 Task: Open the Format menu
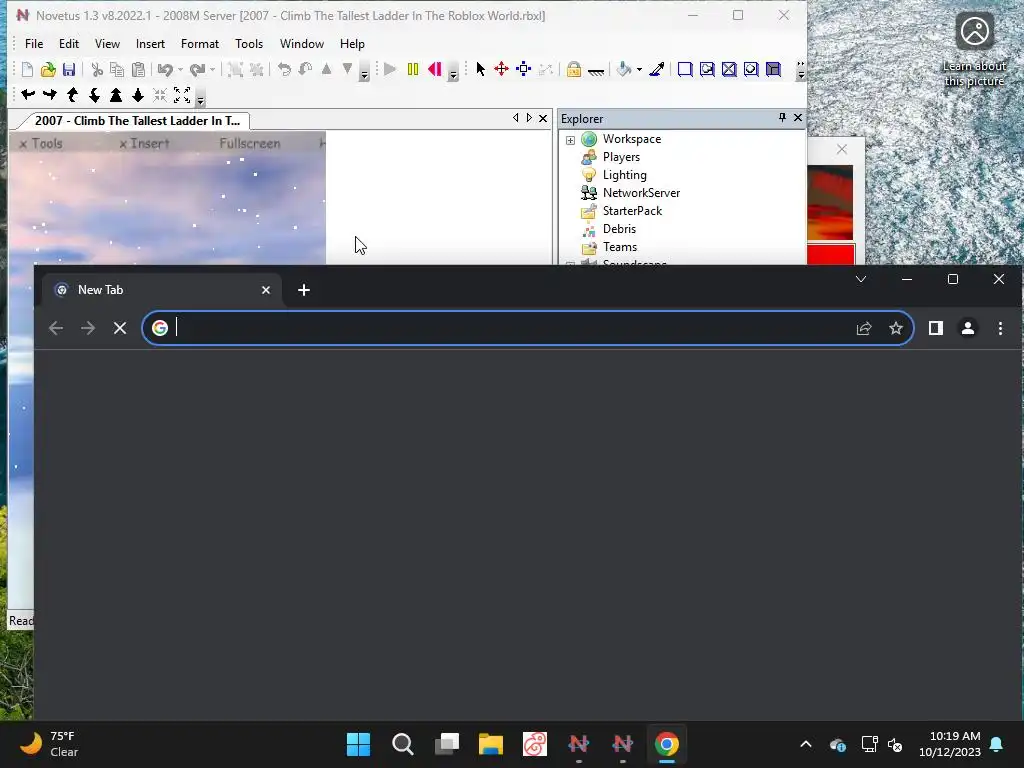tap(200, 44)
